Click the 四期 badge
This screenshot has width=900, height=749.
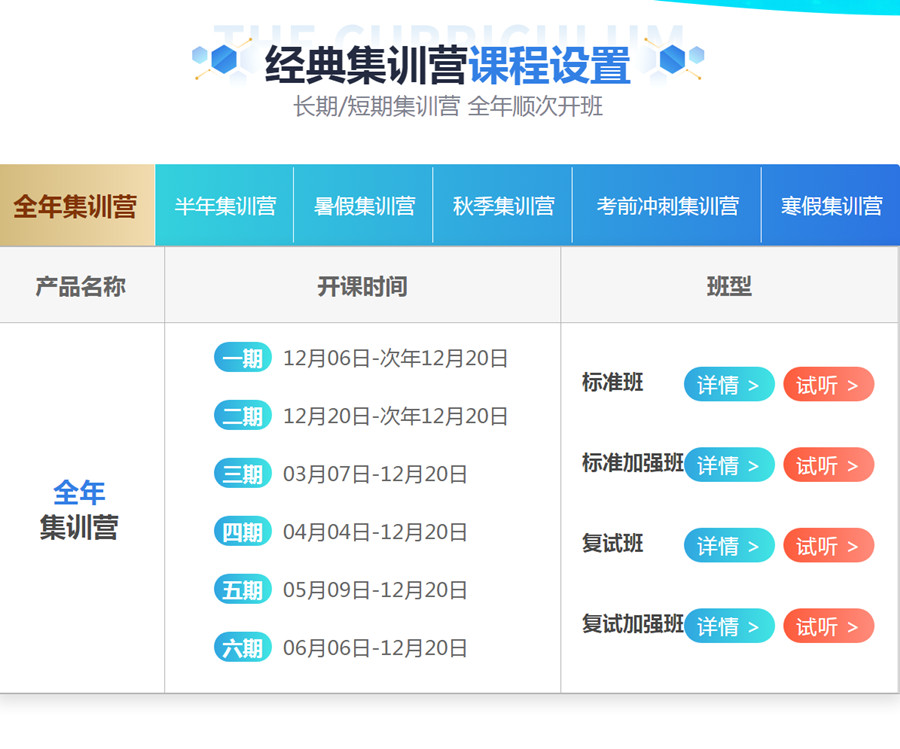243,532
